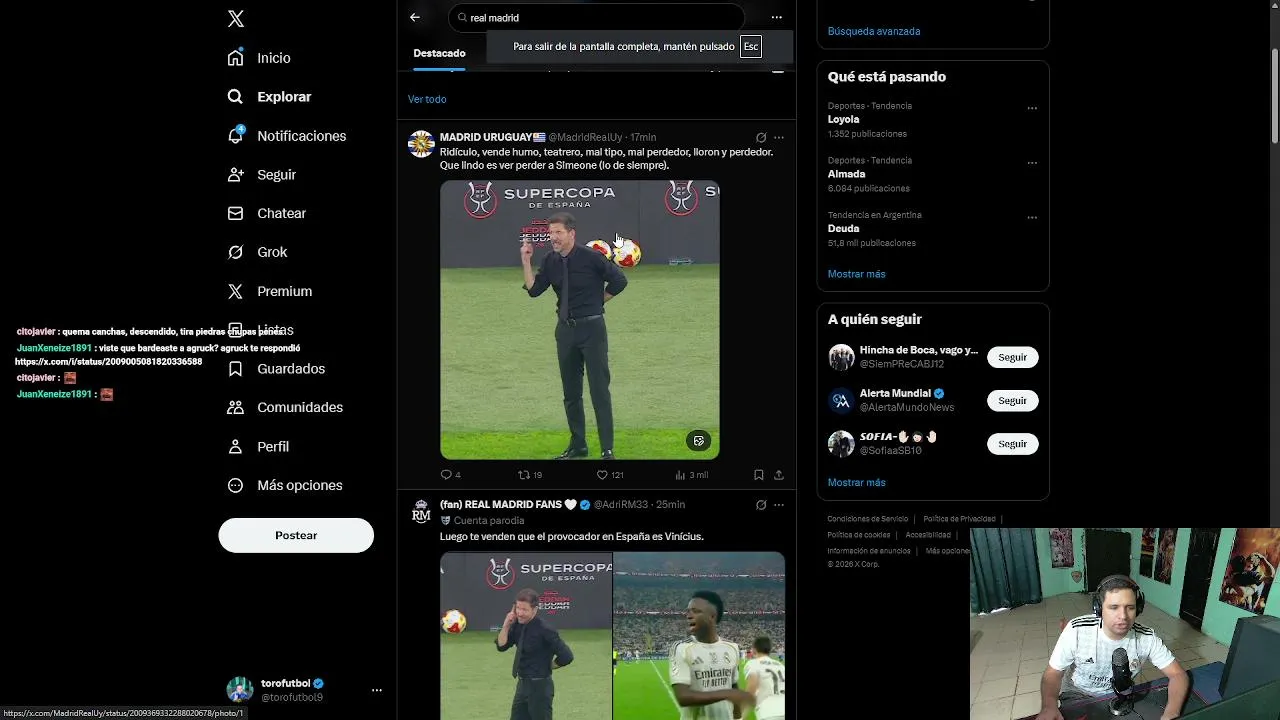Open the Búsqueda avanzada link
The width and height of the screenshot is (1280, 720).
point(874,31)
